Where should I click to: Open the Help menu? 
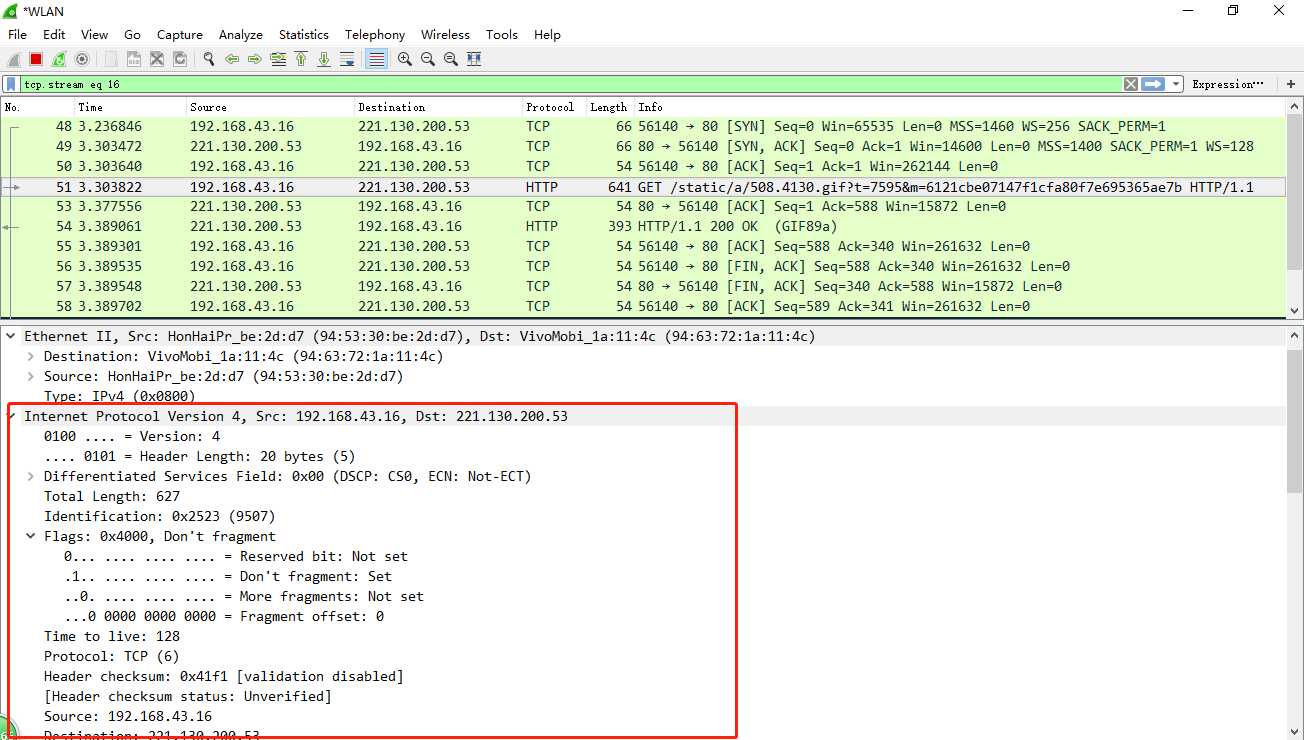point(547,34)
